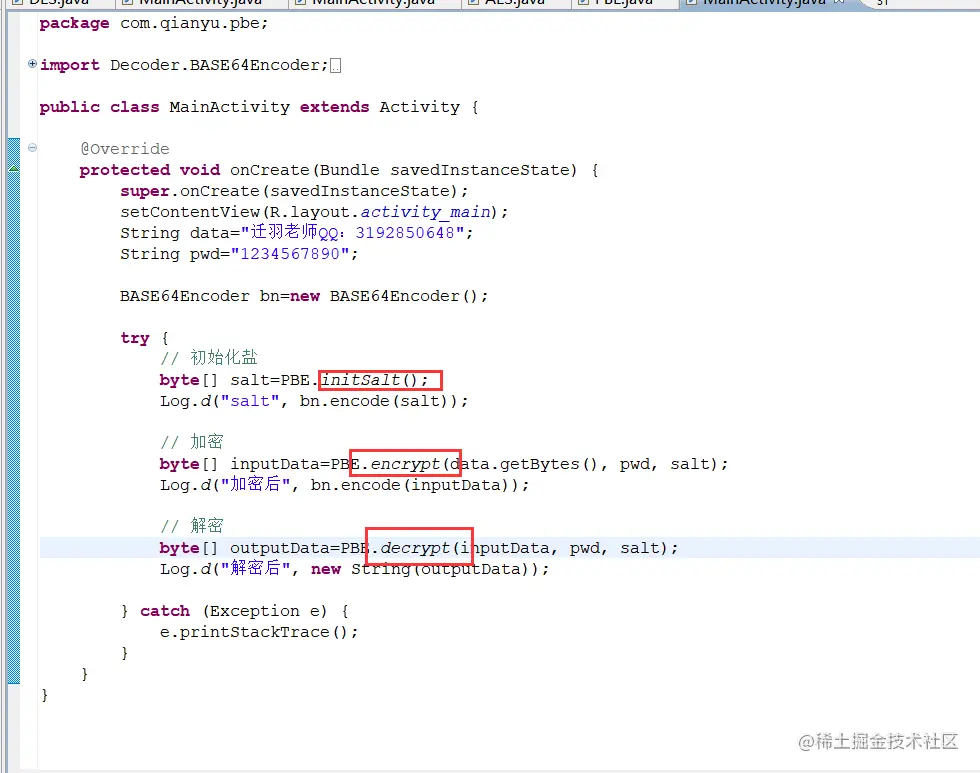Click 'activity_main' in setContentView call

425,212
